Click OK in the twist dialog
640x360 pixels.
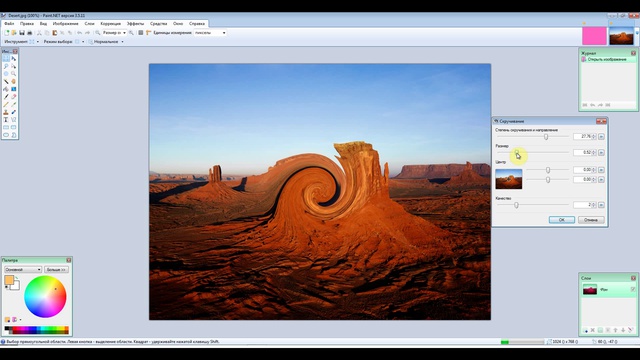tap(562, 220)
